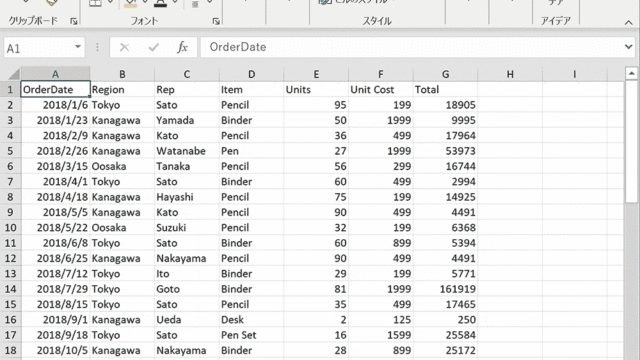Select row 18 header

point(10,350)
